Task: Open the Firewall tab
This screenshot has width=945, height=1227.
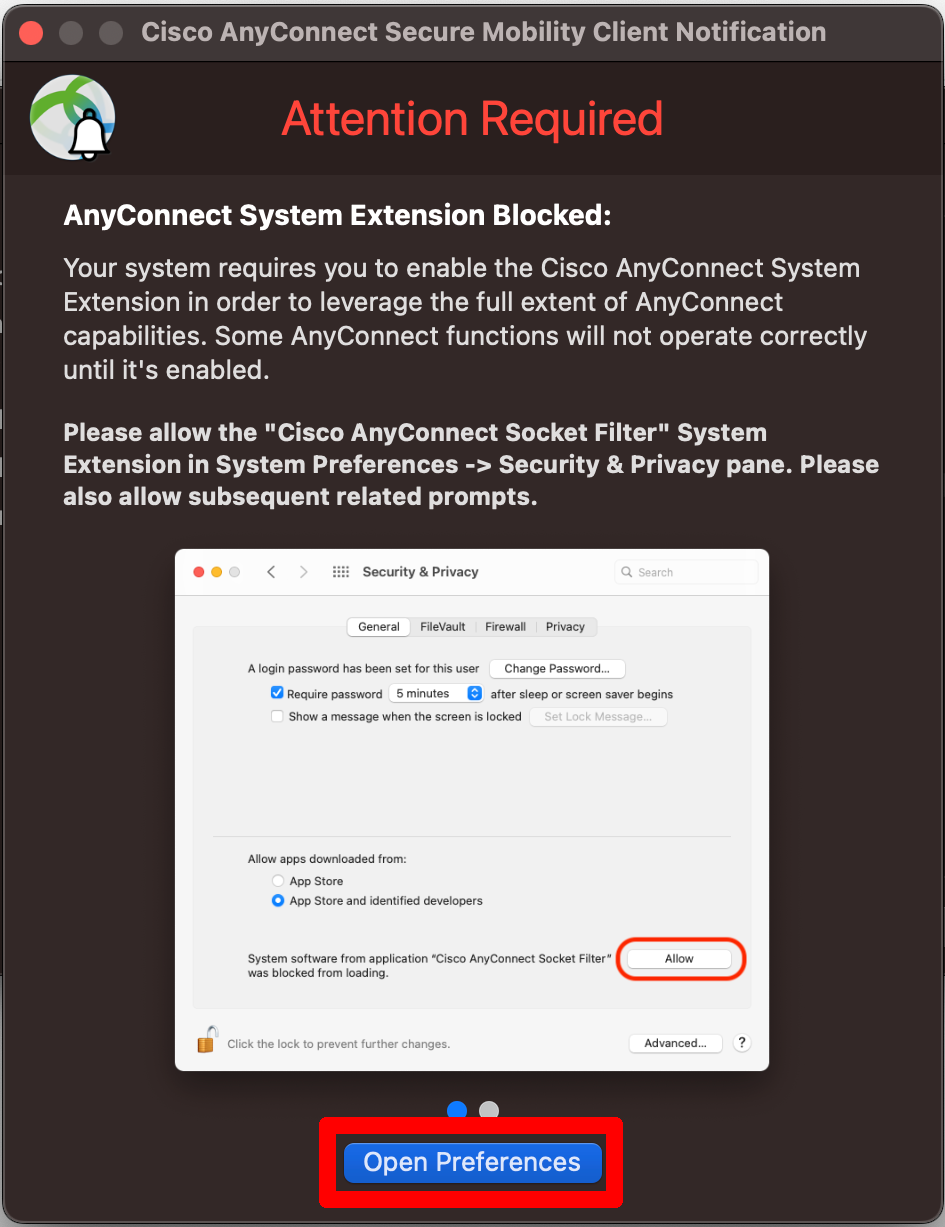Action: 505,626
